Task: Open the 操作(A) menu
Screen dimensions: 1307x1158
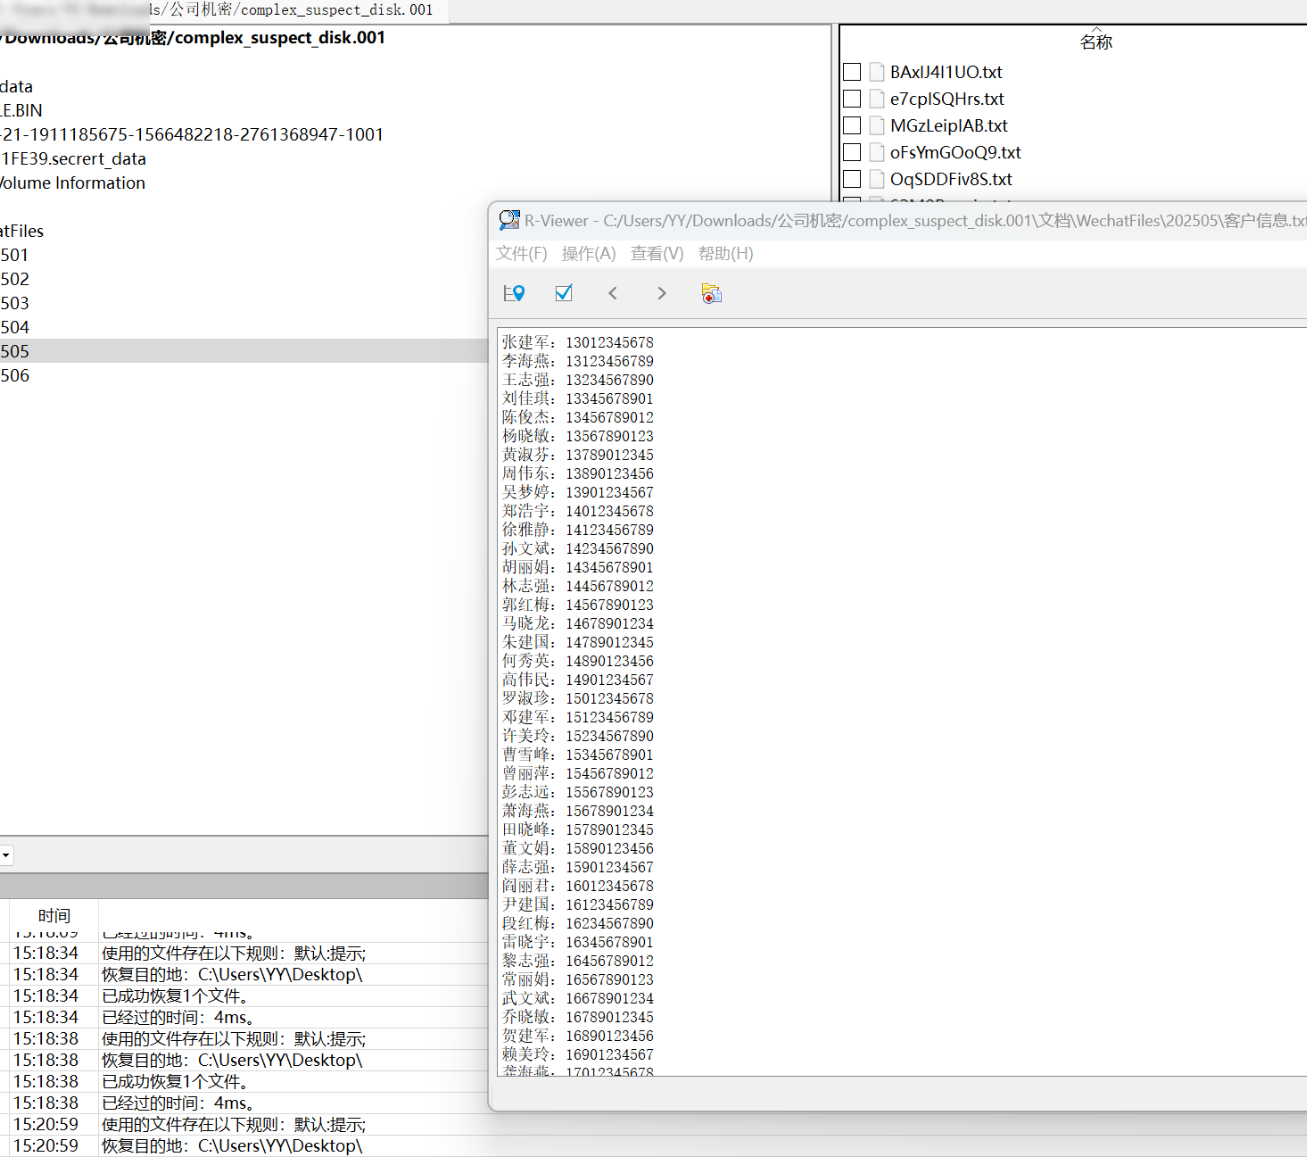Action: pos(589,254)
